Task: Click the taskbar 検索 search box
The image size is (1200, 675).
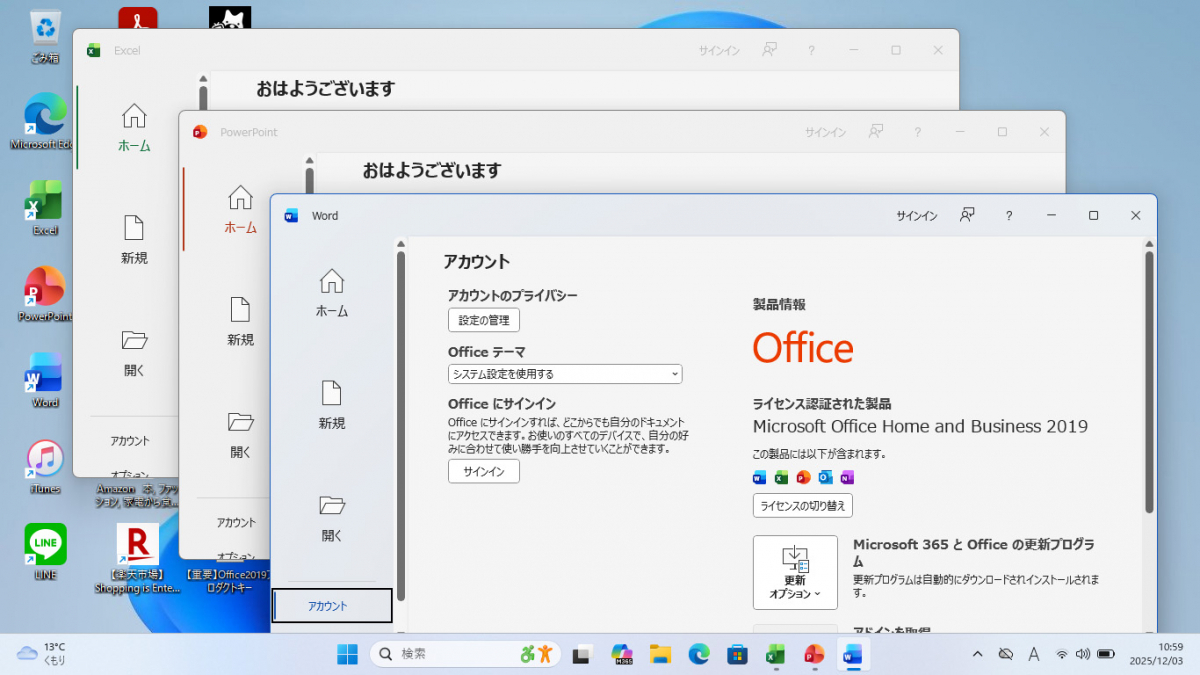Action: click(x=465, y=654)
